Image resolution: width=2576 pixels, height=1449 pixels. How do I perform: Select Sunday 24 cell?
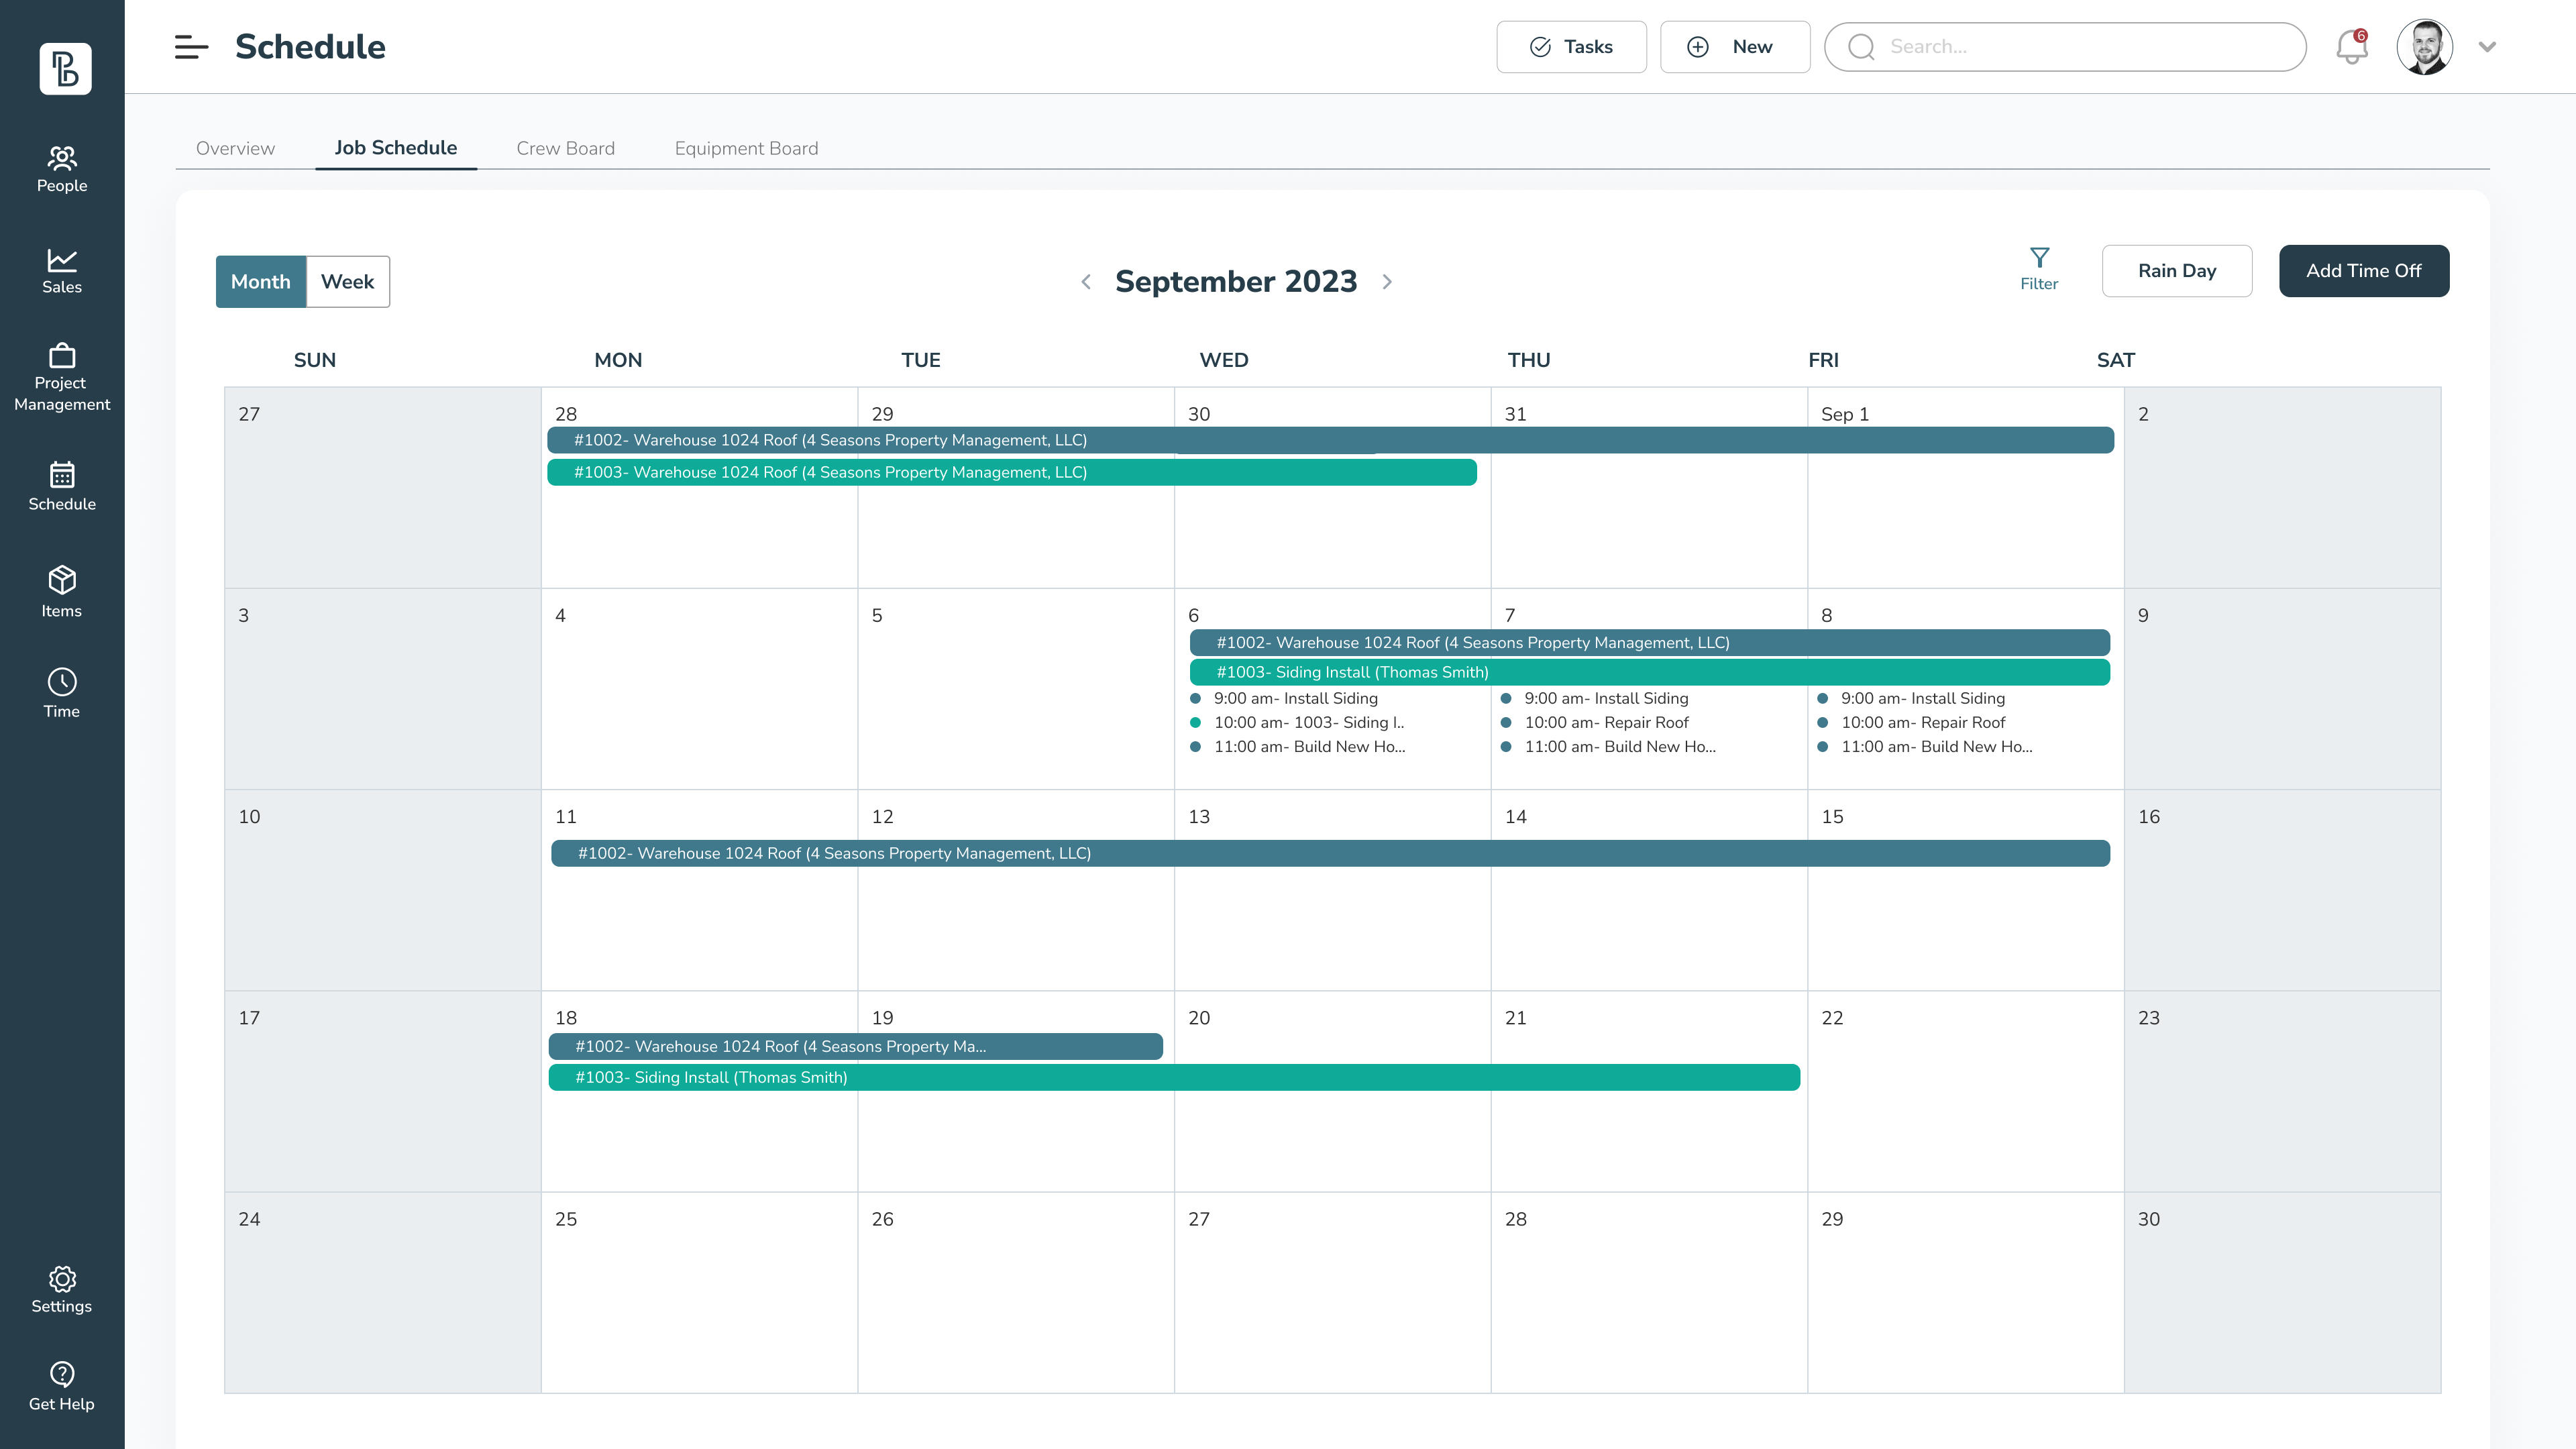(383, 1292)
